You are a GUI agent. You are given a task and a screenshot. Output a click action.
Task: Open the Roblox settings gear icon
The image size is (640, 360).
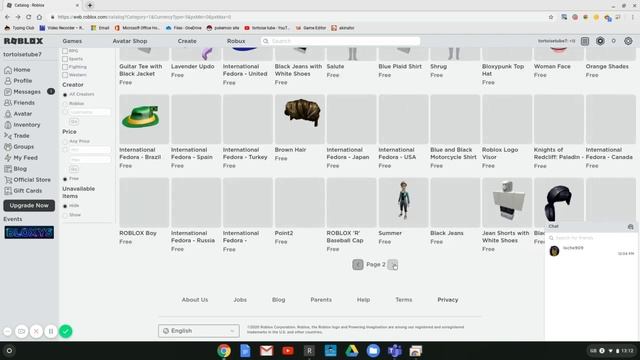(628, 41)
